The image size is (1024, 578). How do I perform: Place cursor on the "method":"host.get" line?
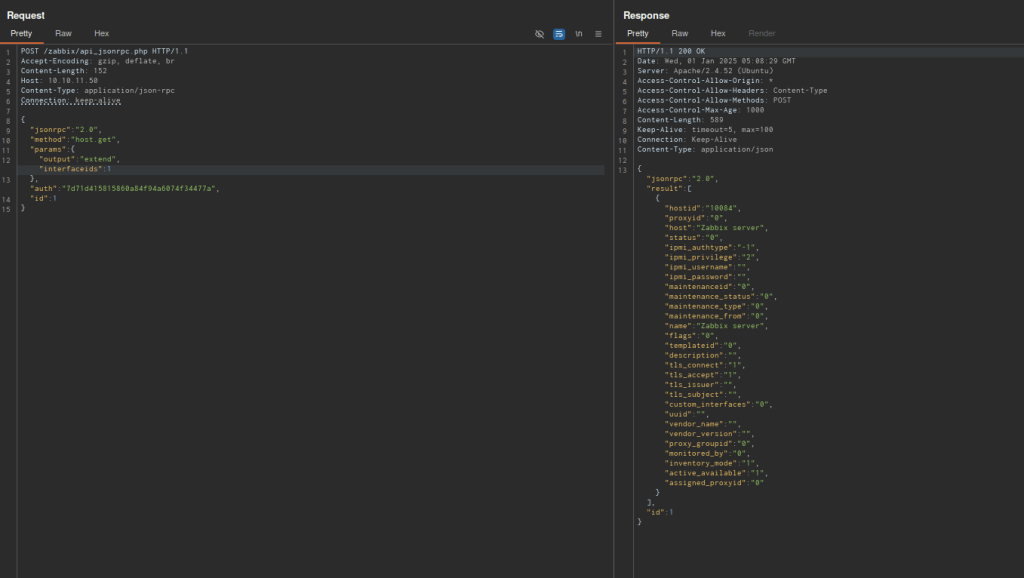(76, 139)
